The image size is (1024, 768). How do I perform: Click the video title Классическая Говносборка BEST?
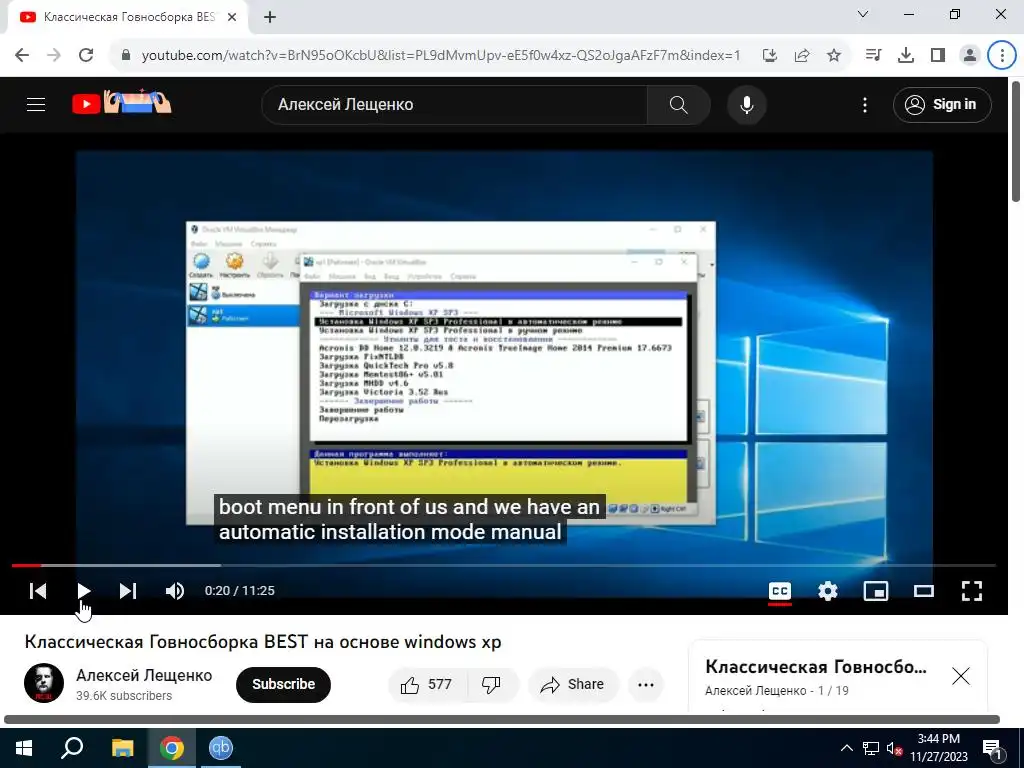pos(263,642)
